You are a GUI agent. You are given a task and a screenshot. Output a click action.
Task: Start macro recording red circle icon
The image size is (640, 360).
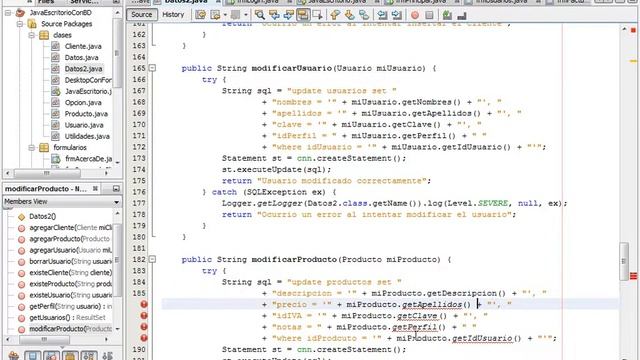pos(415,15)
